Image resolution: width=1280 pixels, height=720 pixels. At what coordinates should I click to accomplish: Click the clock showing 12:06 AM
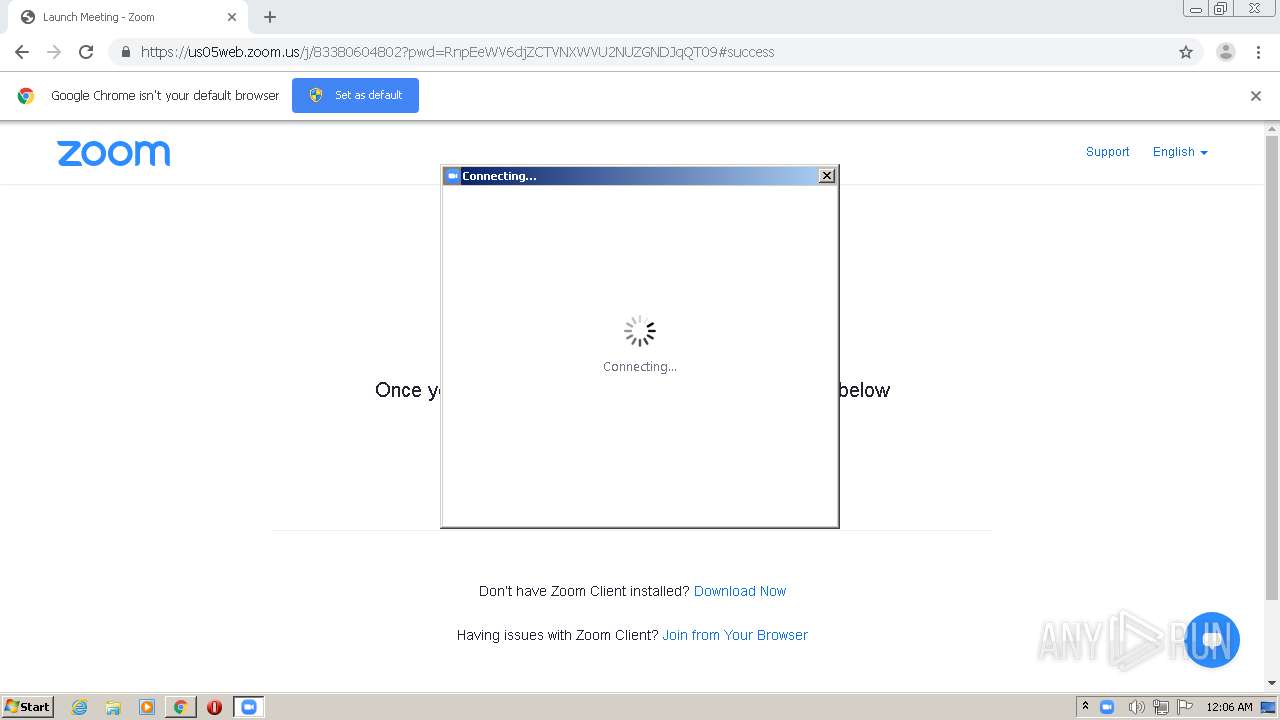click(1229, 707)
